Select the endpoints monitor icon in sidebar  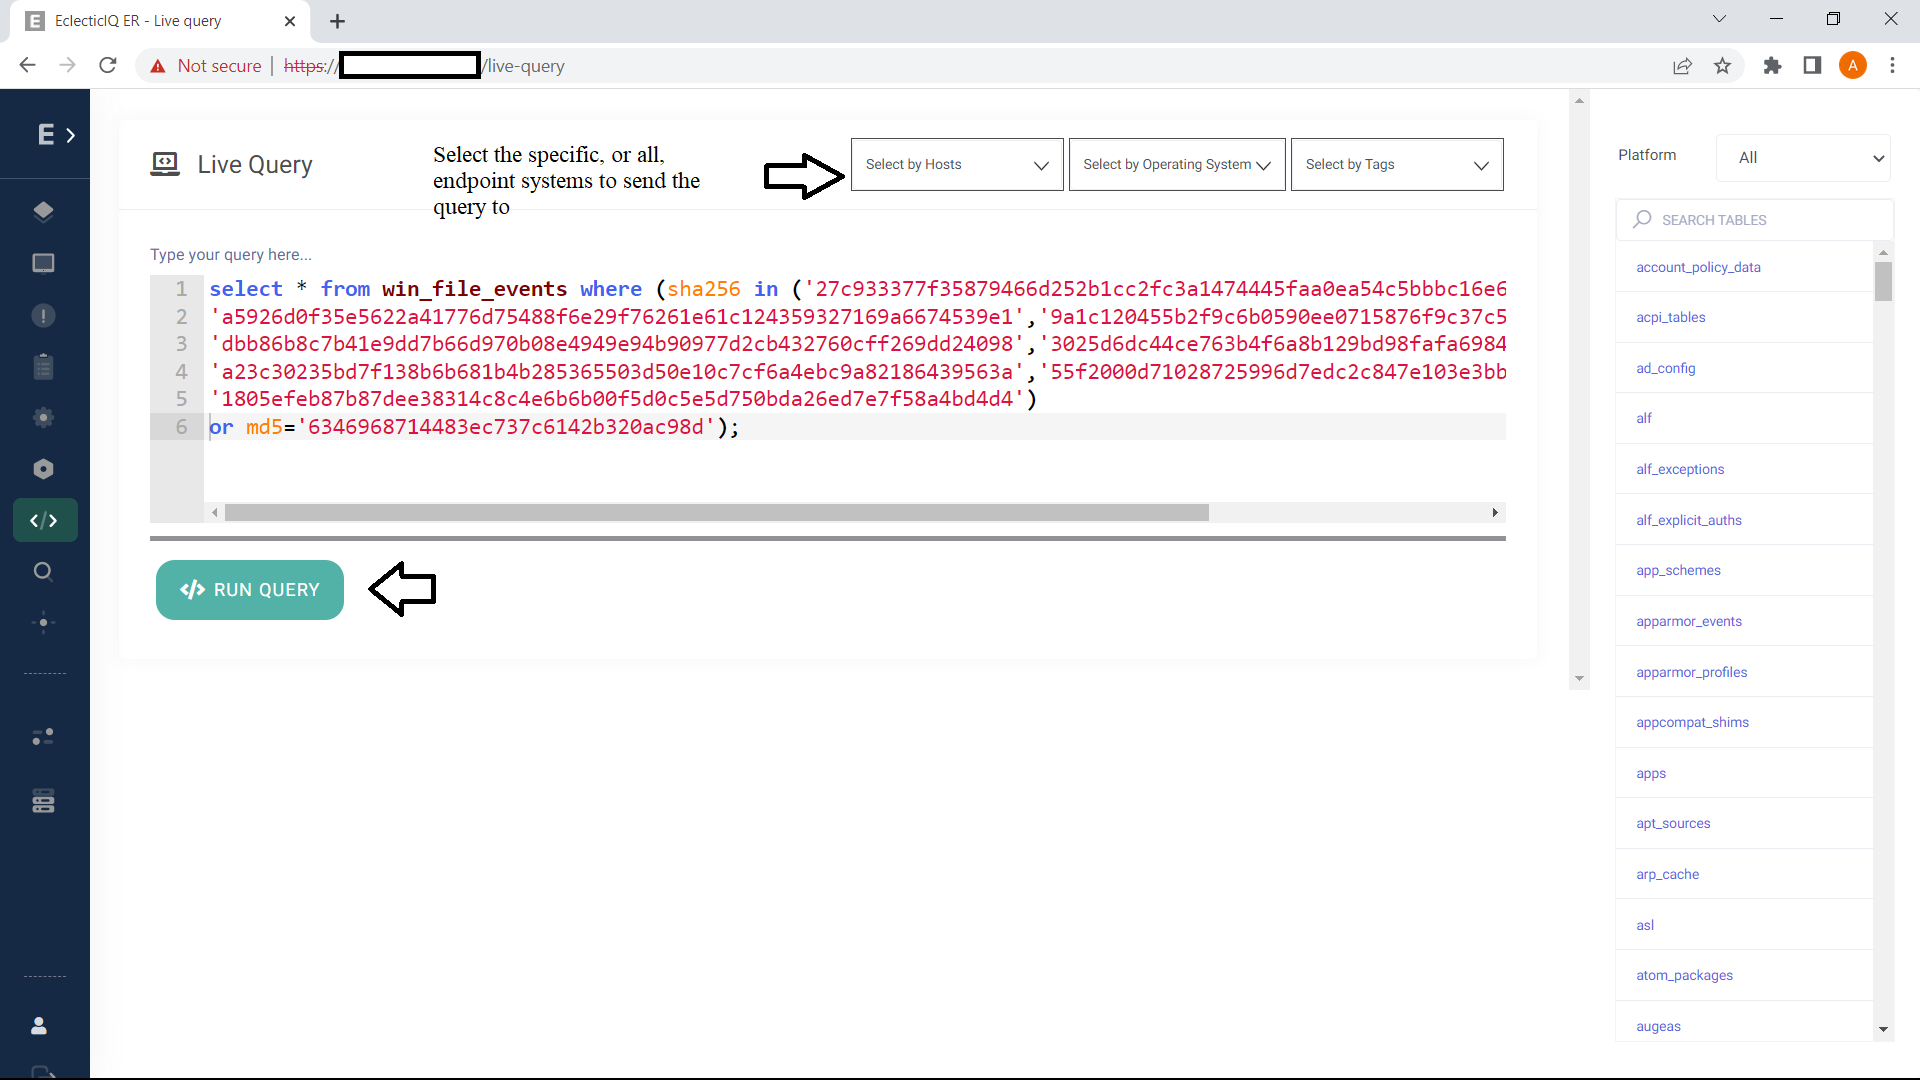click(44, 263)
